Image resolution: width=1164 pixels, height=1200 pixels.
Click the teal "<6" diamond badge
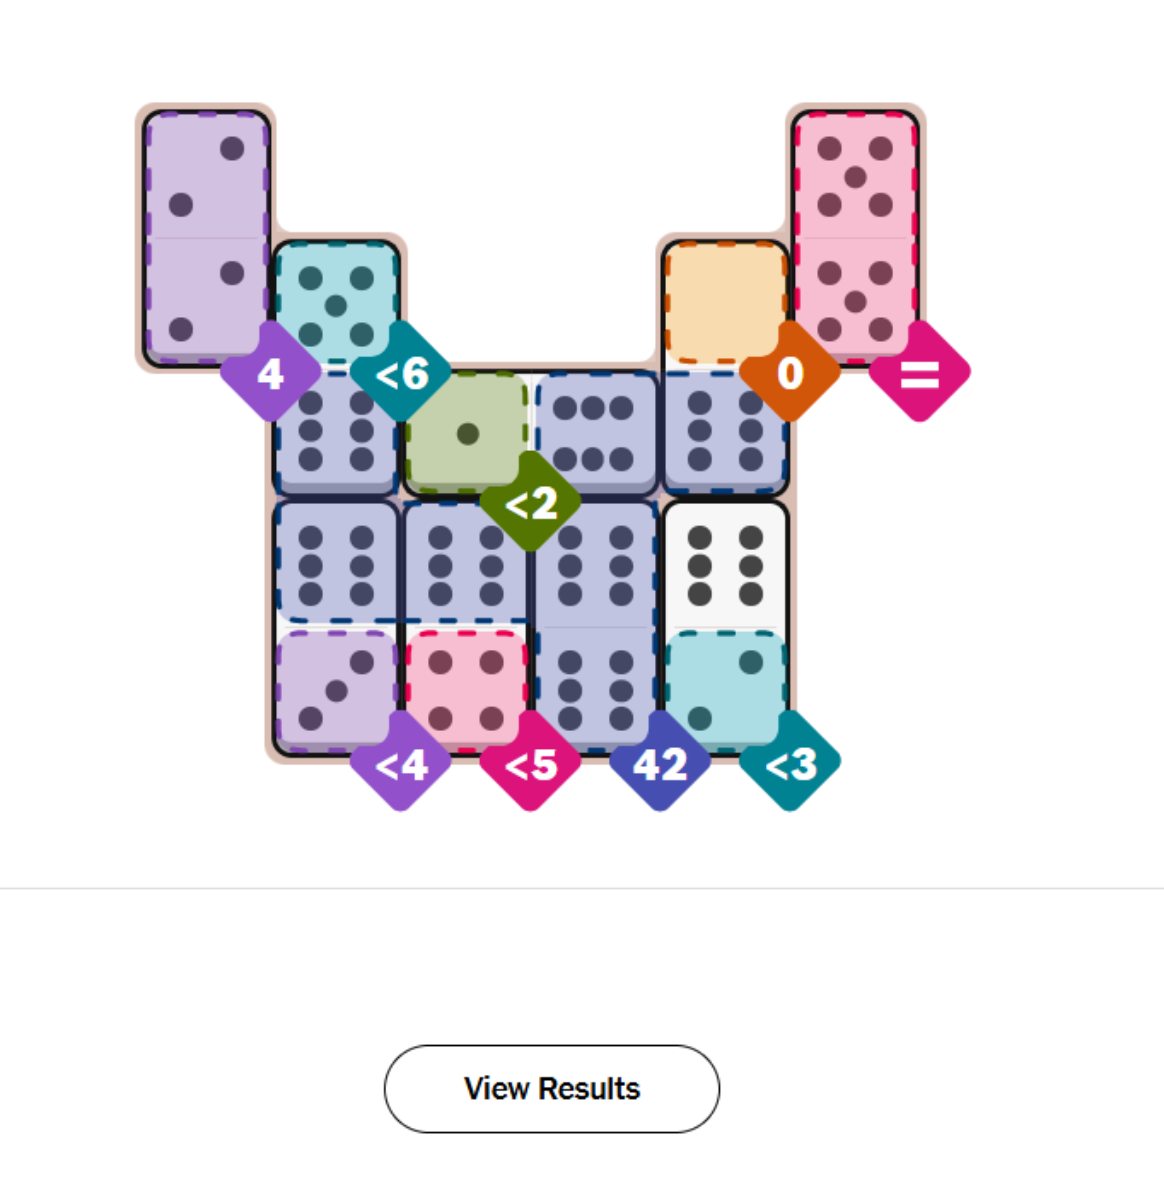click(401, 373)
